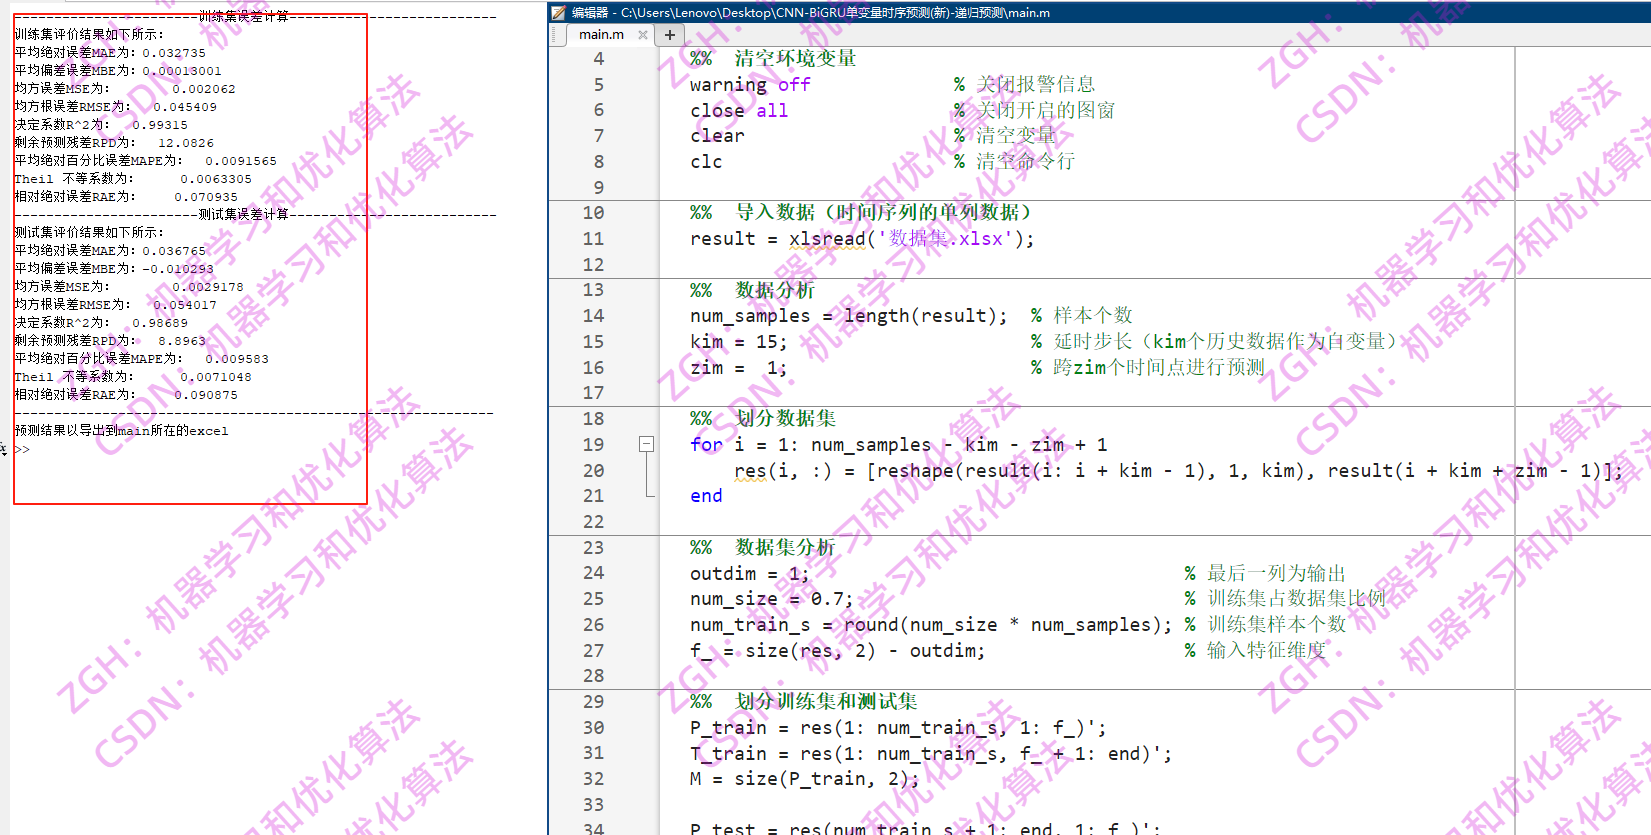Viewport: 1651px width, 835px height.
Task: Click the 'num_size = 0.7;' line
Action: tap(771, 599)
